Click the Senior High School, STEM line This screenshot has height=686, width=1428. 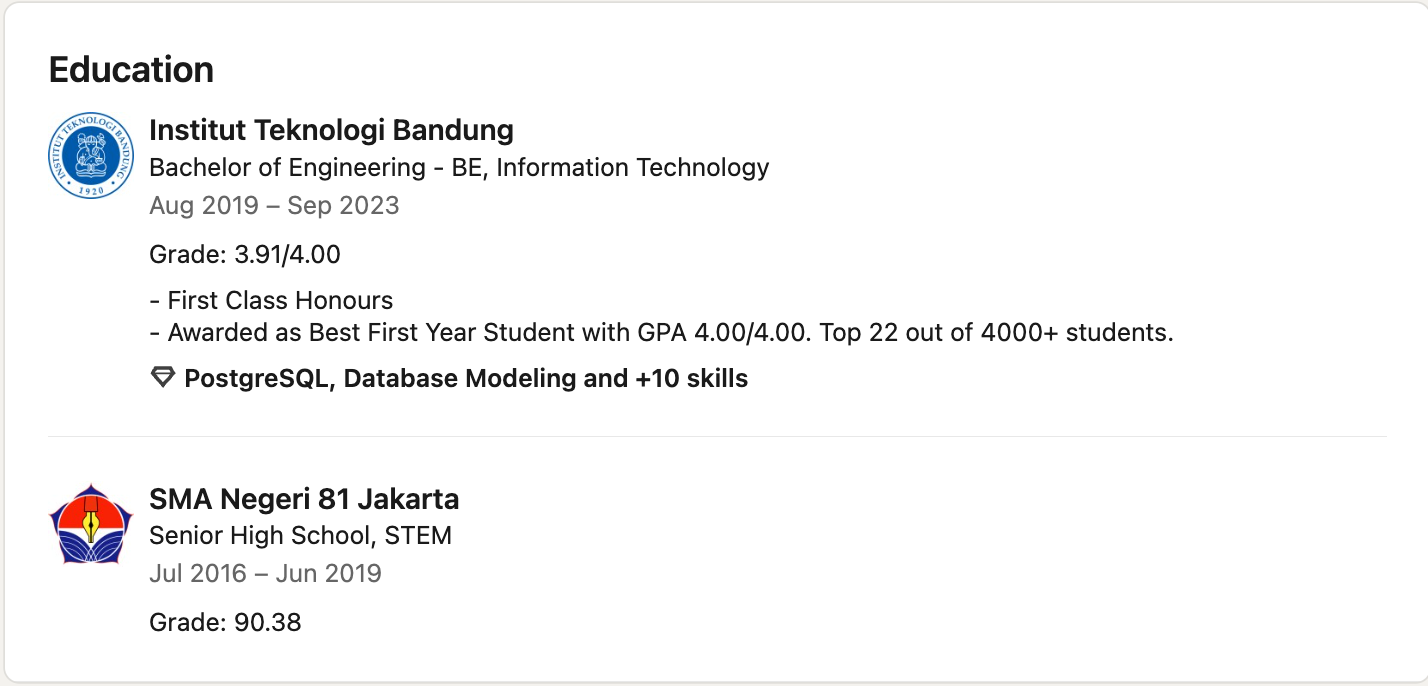click(x=300, y=536)
